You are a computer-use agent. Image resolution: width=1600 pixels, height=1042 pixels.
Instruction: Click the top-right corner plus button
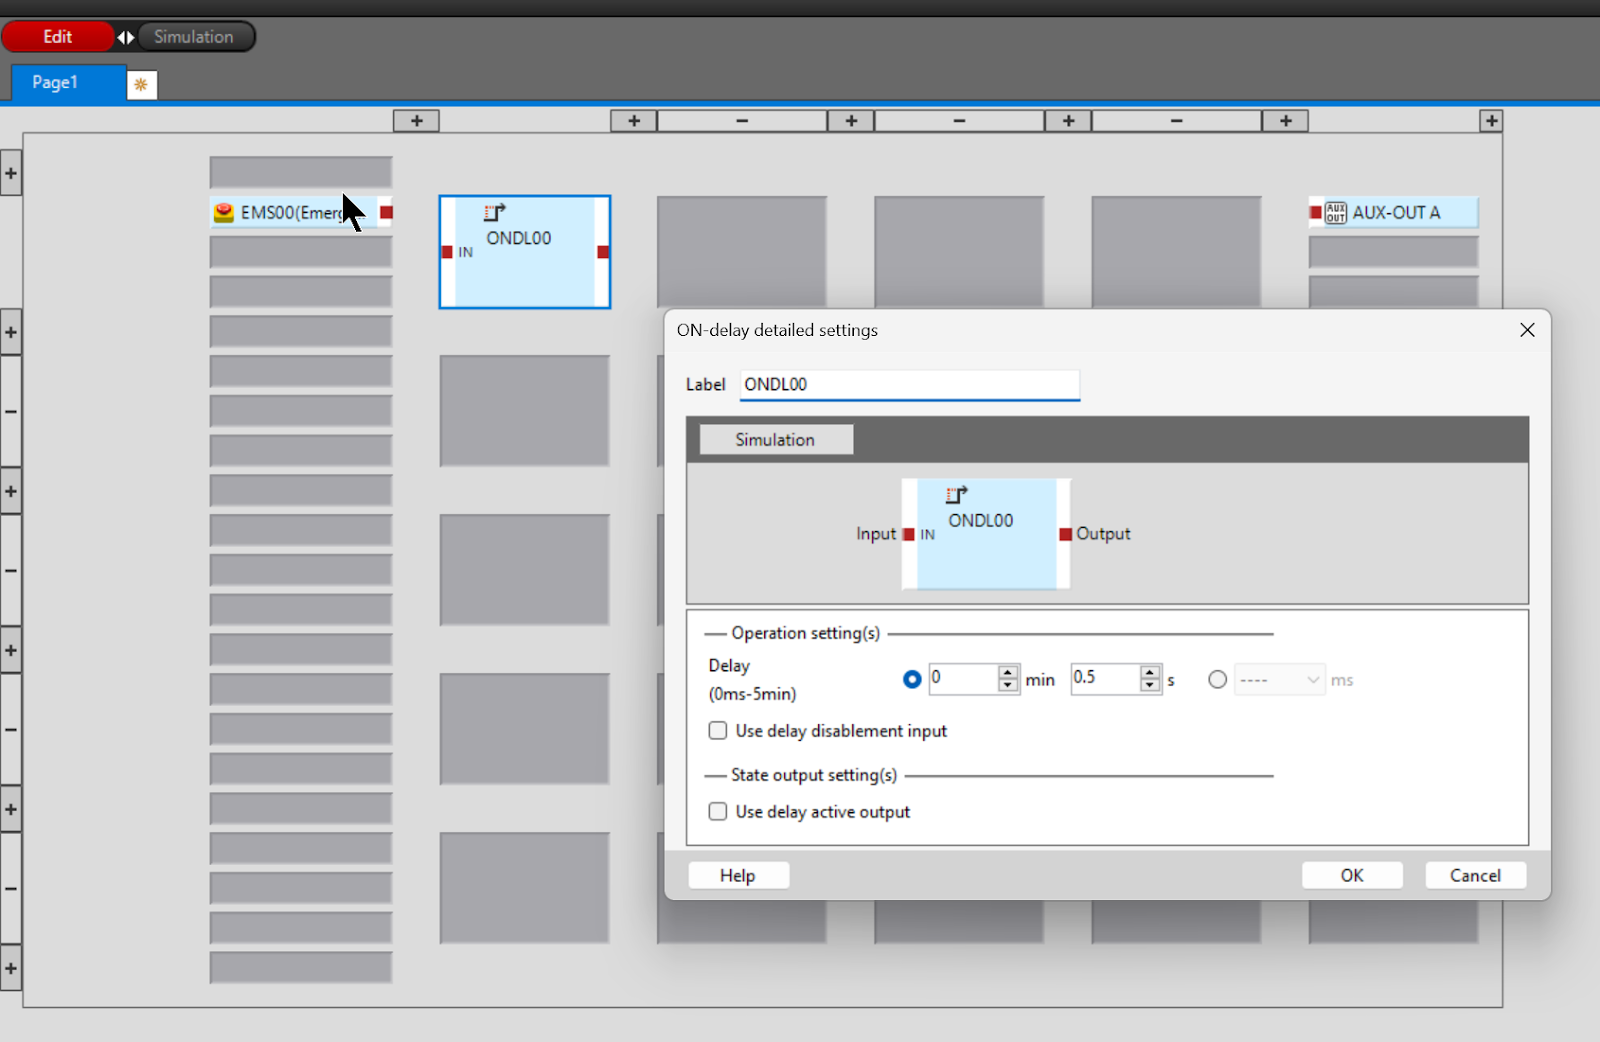click(1491, 121)
